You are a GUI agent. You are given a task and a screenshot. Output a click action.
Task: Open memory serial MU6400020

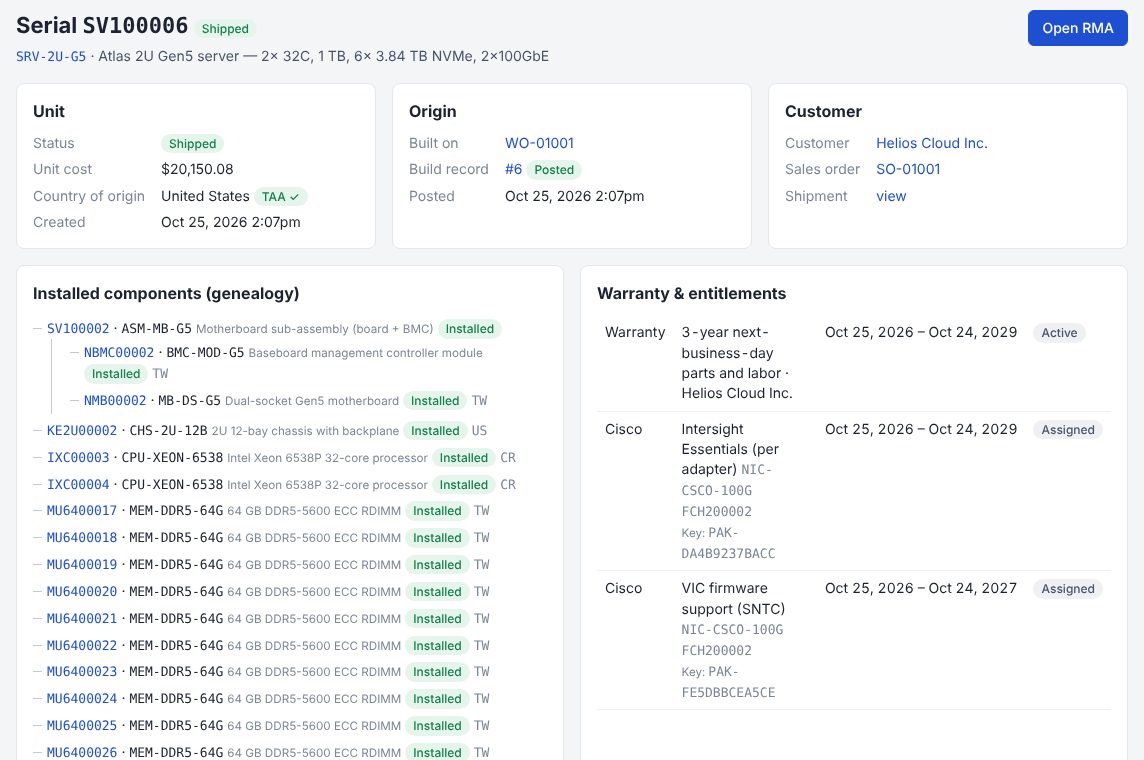[82, 592]
